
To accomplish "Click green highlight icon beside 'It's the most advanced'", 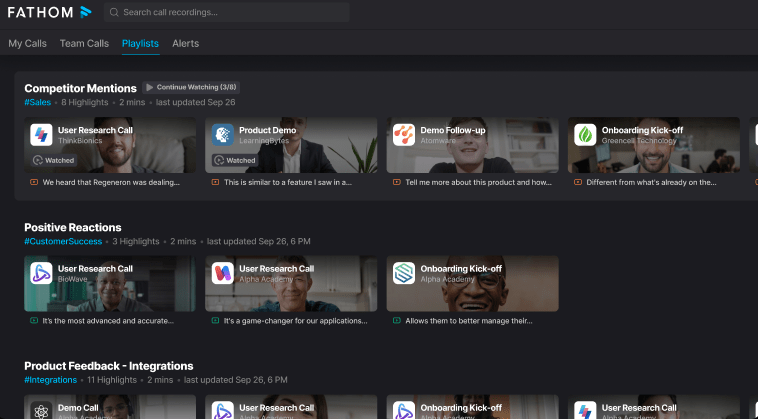I will pos(34,320).
